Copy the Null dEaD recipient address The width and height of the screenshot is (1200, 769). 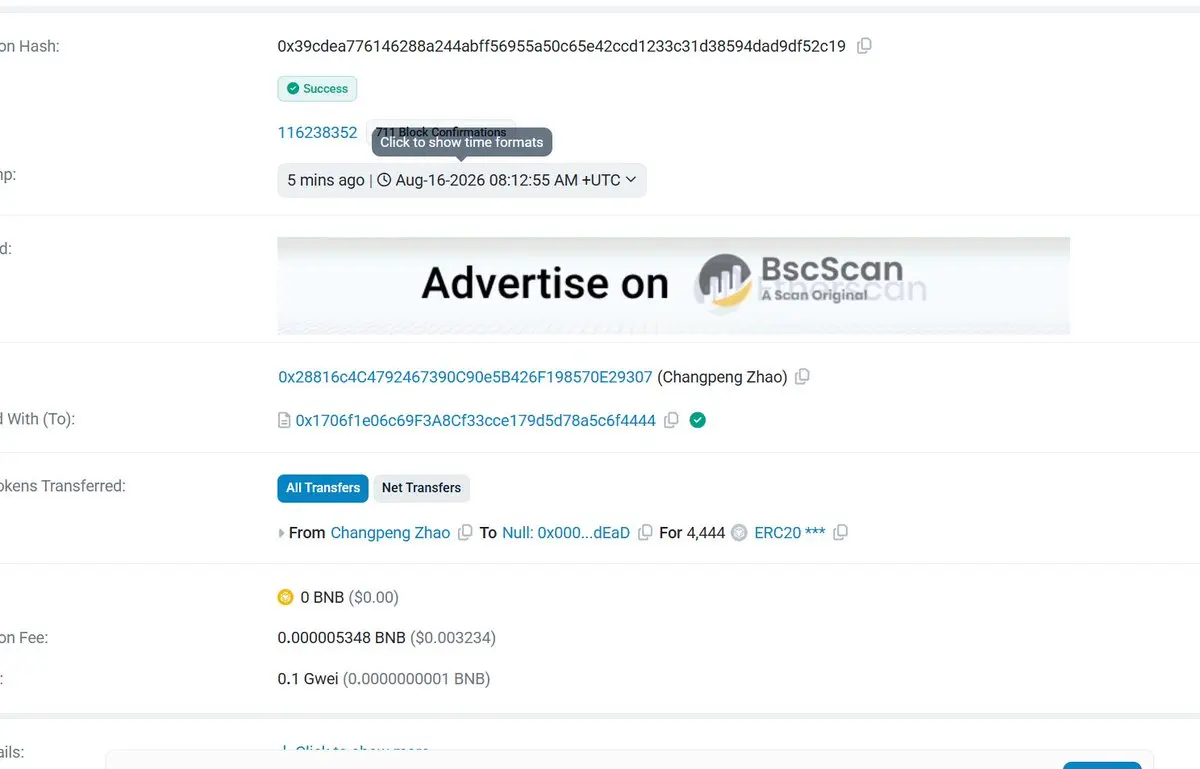tap(646, 533)
